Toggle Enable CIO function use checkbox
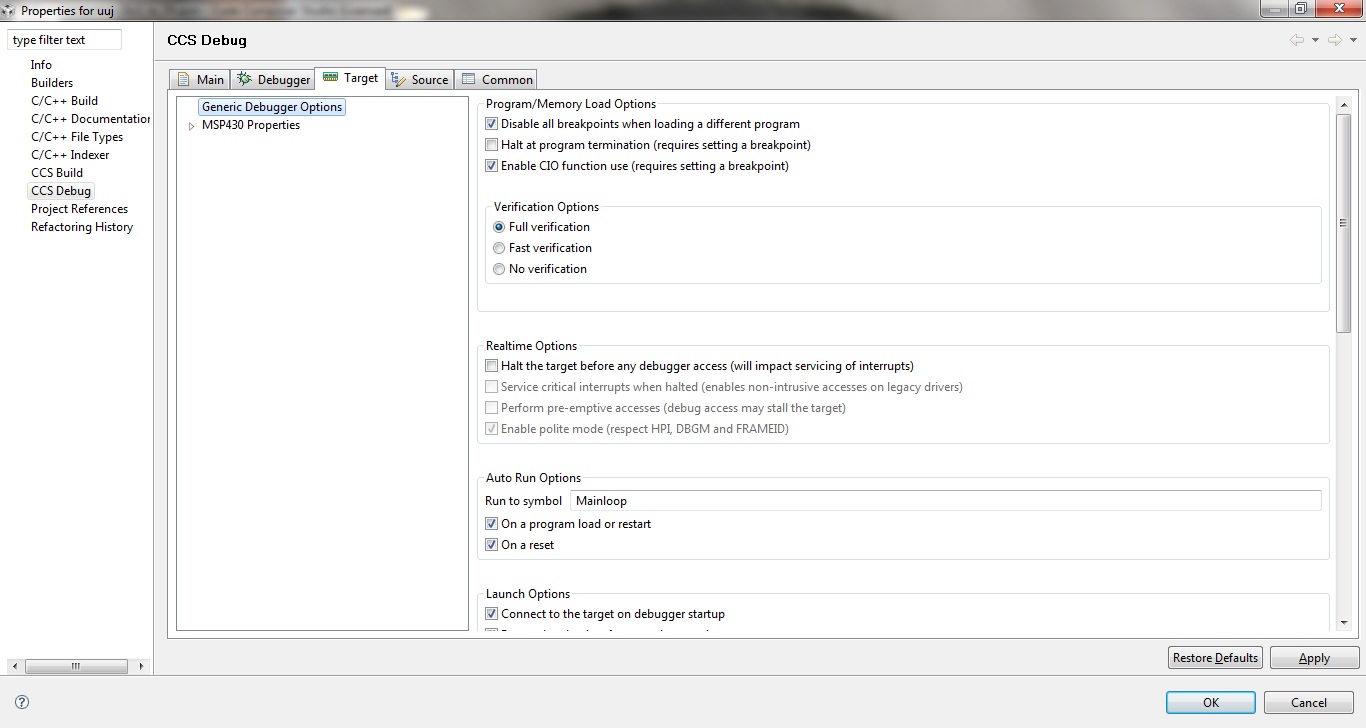 [491, 166]
